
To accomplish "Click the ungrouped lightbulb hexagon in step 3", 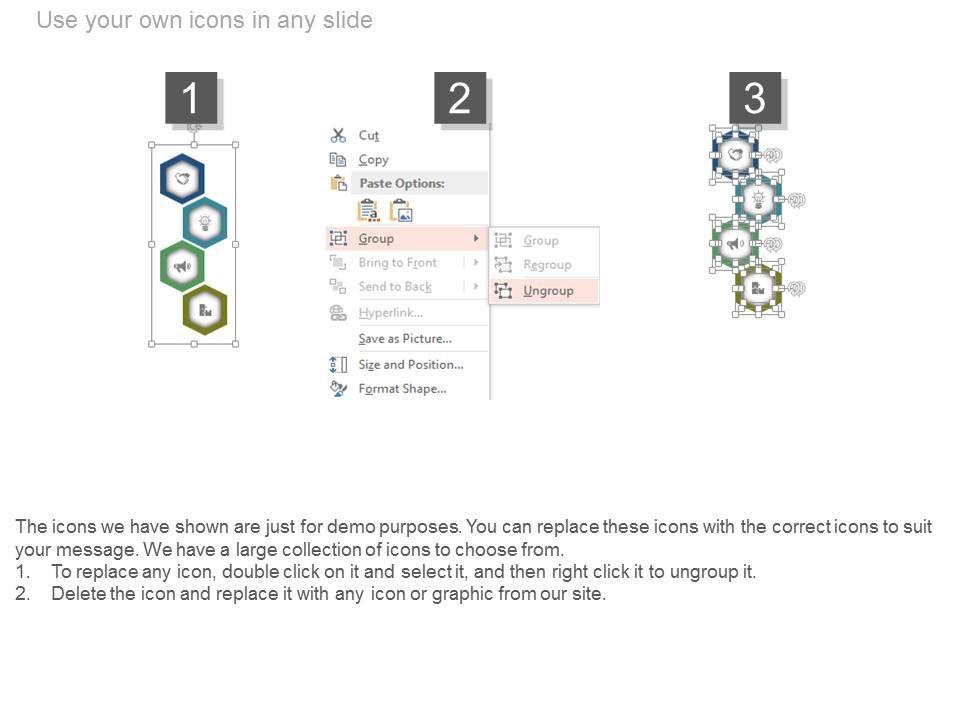I will click(x=758, y=199).
